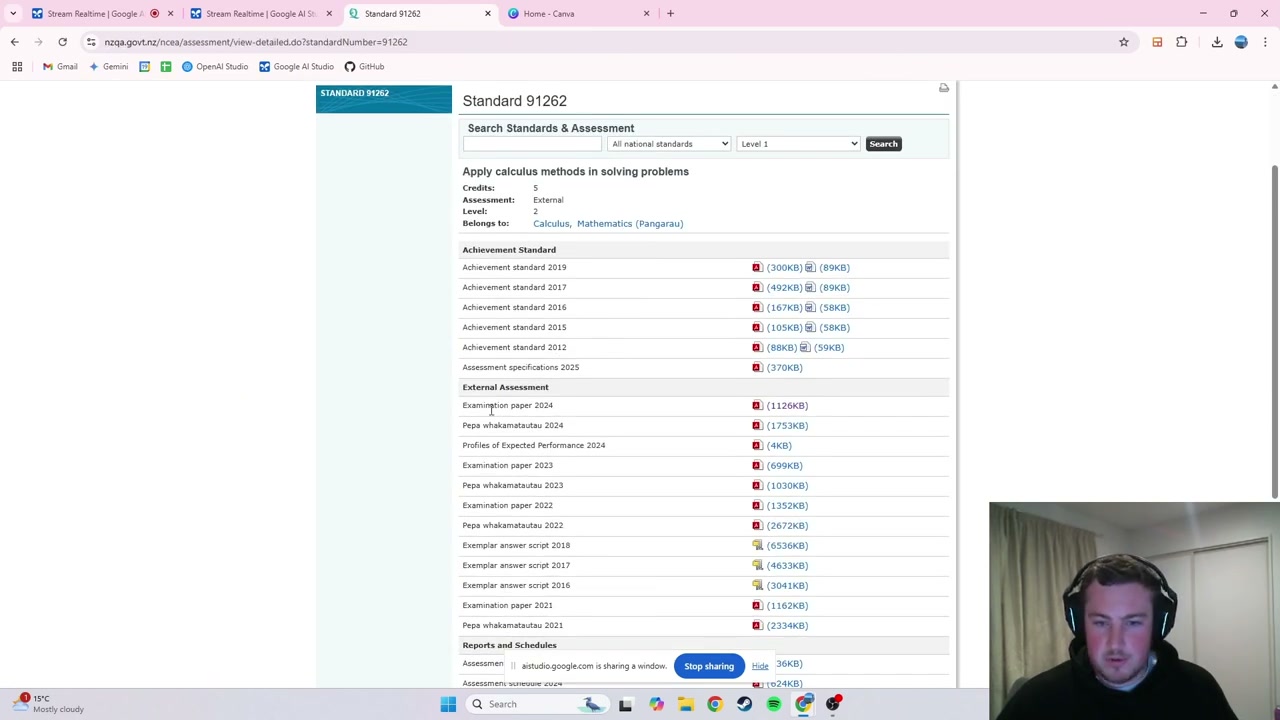Open the Gemini bookmark
Image resolution: width=1280 pixels, height=720 pixels.
[x=108, y=66]
